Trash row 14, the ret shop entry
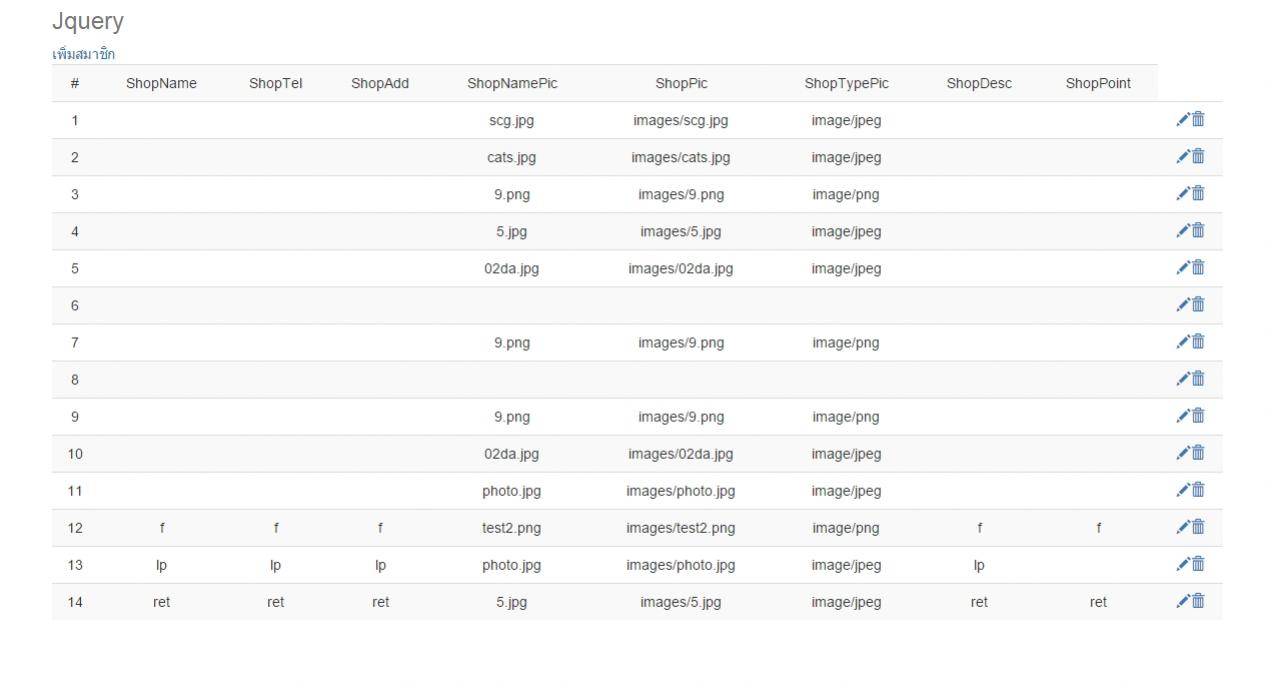 click(1198, 601)
